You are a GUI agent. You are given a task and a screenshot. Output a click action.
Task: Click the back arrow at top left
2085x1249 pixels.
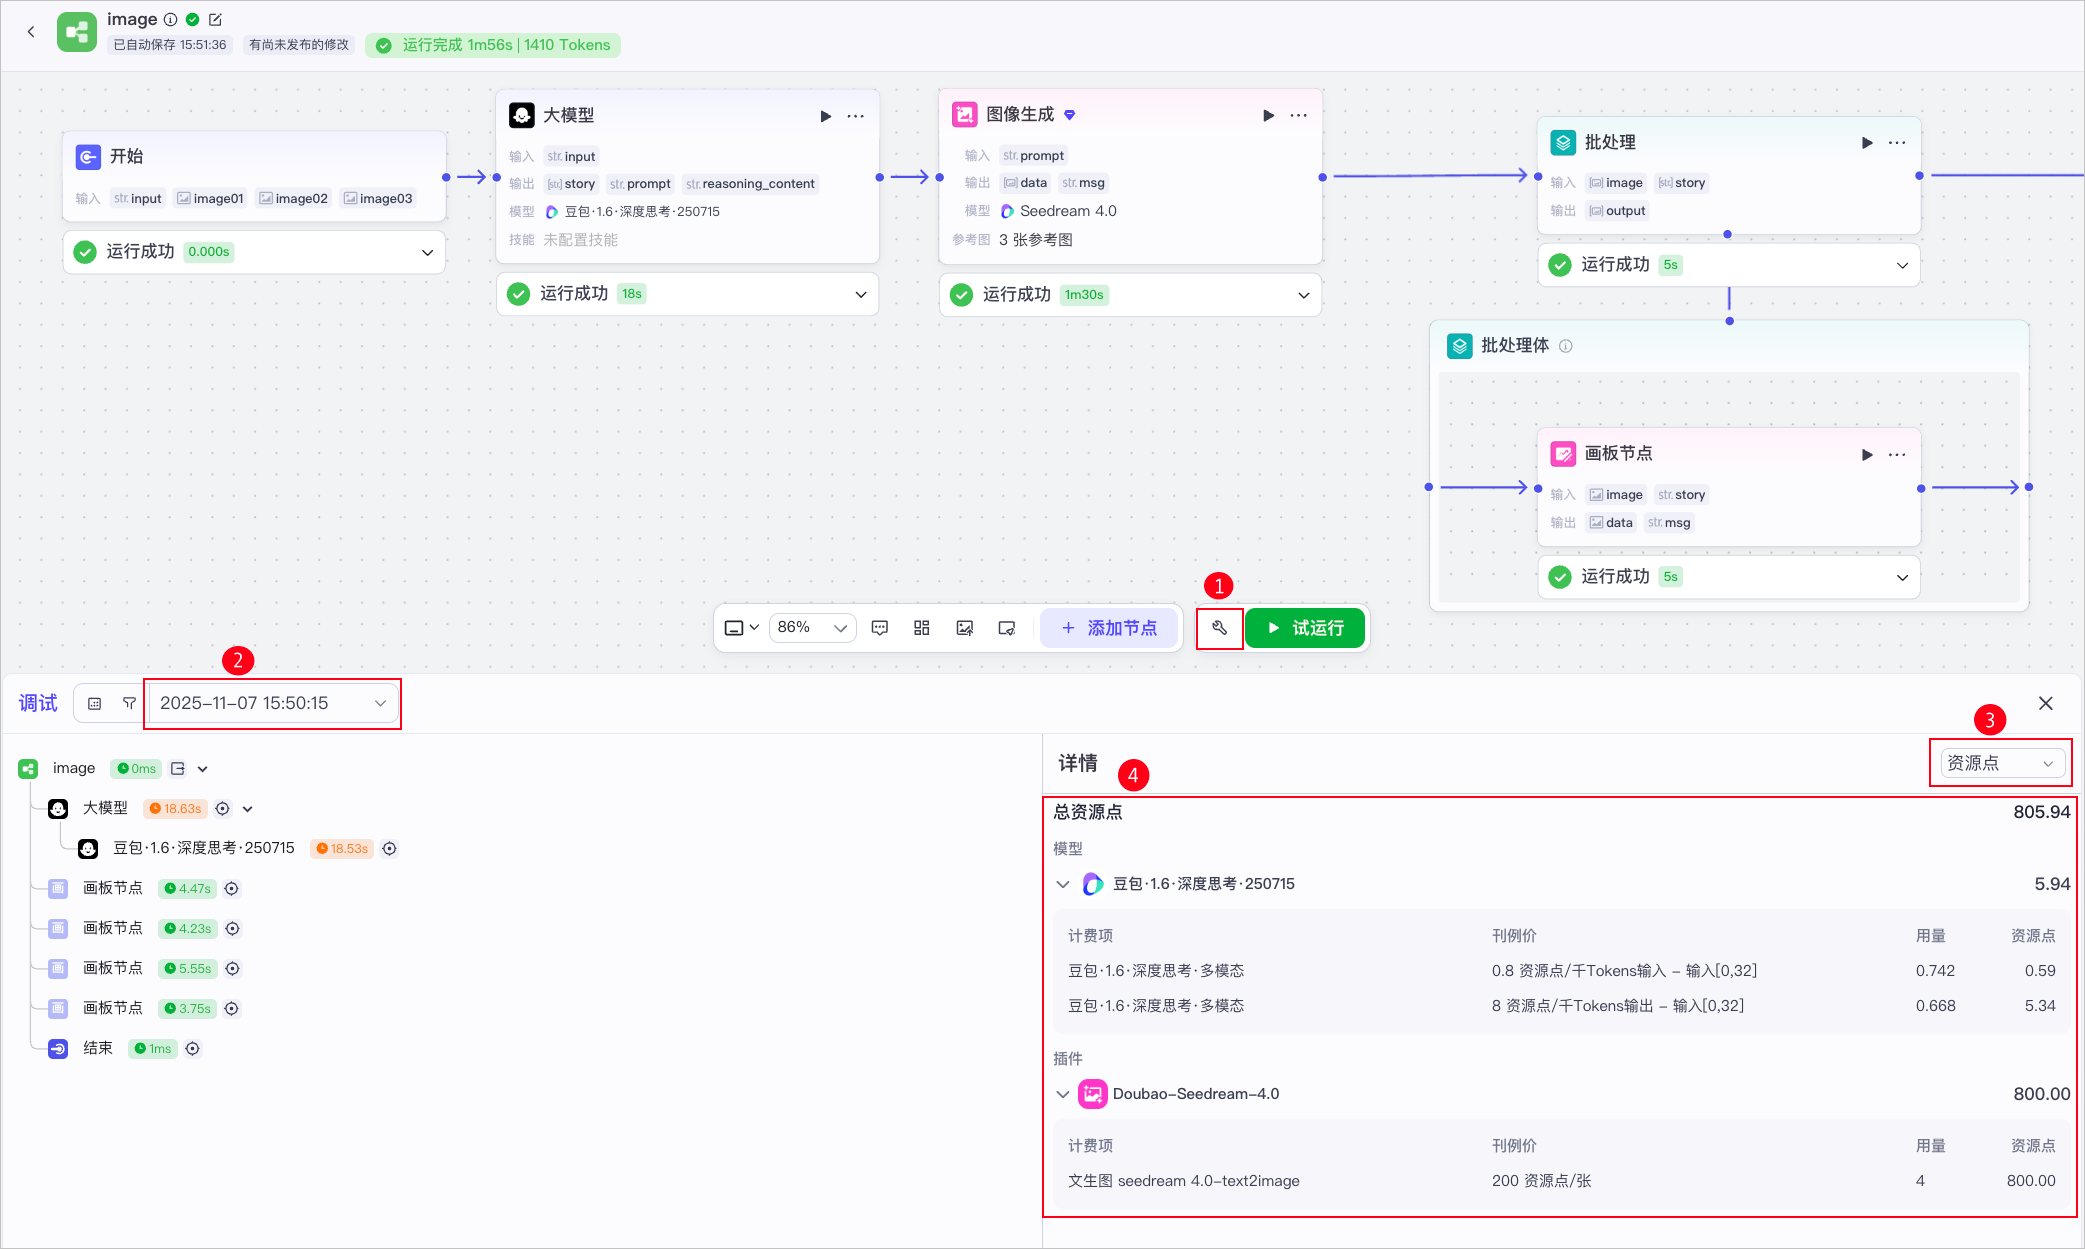click(x=31, y=32)
